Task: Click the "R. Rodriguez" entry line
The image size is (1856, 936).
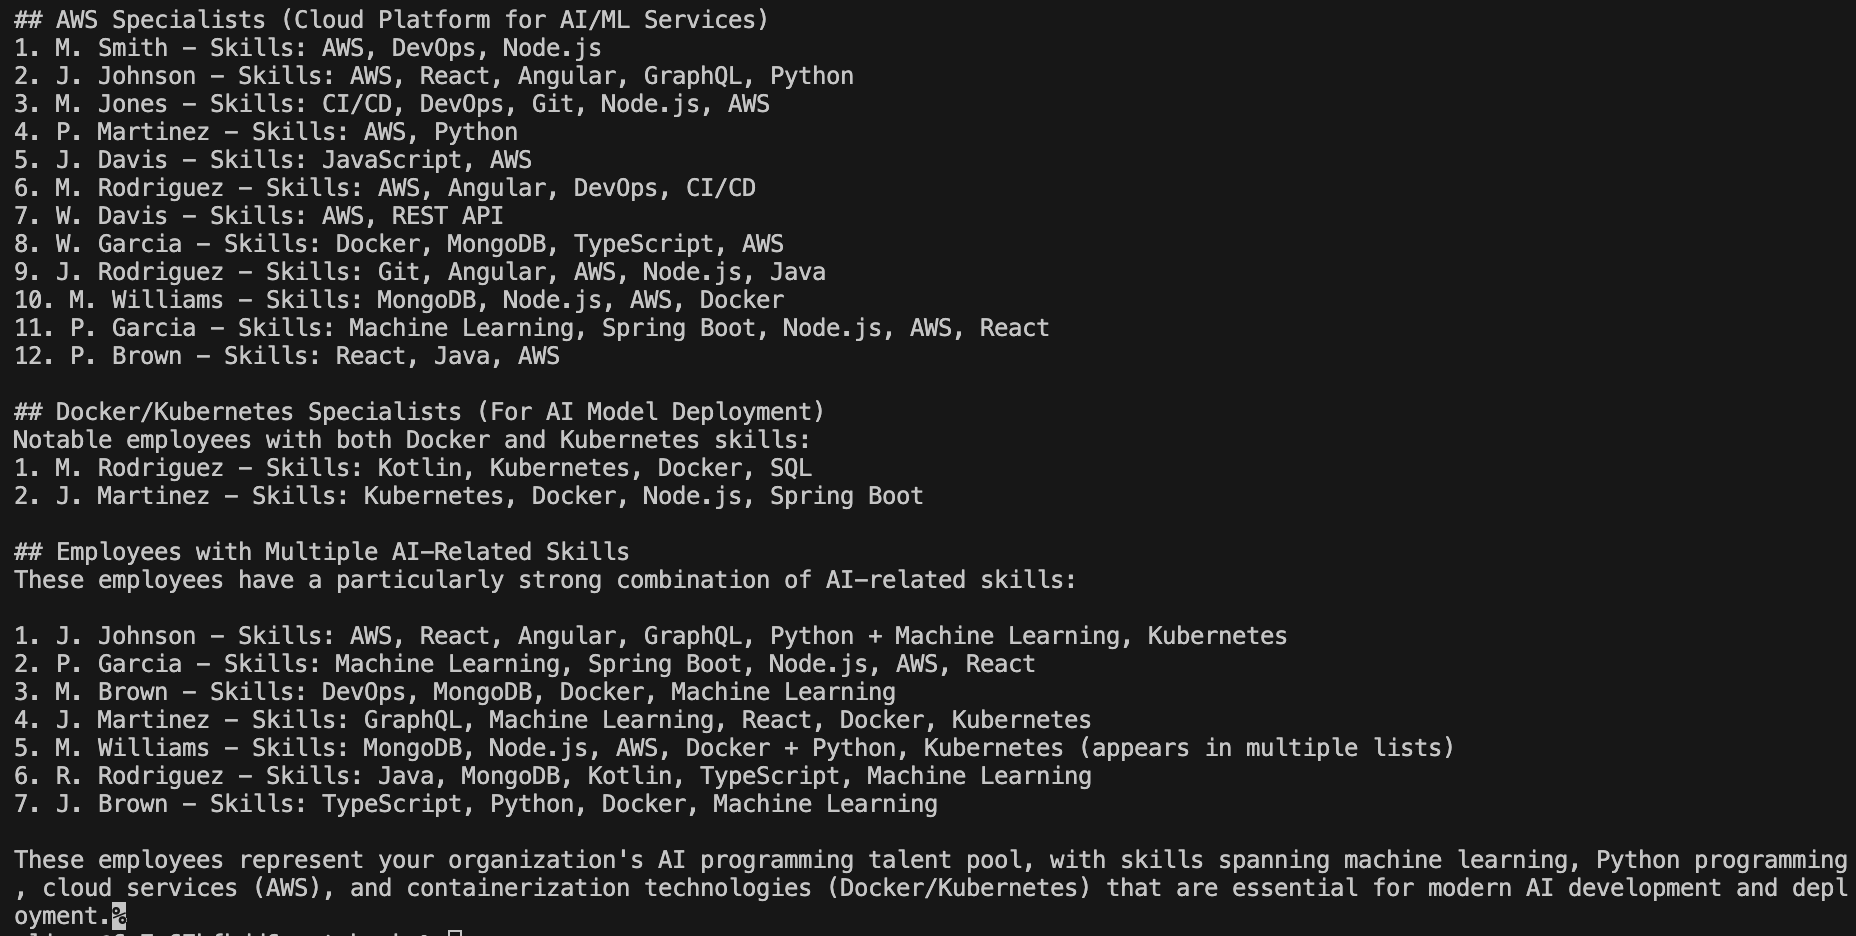Action: click(x=552, y=776)
